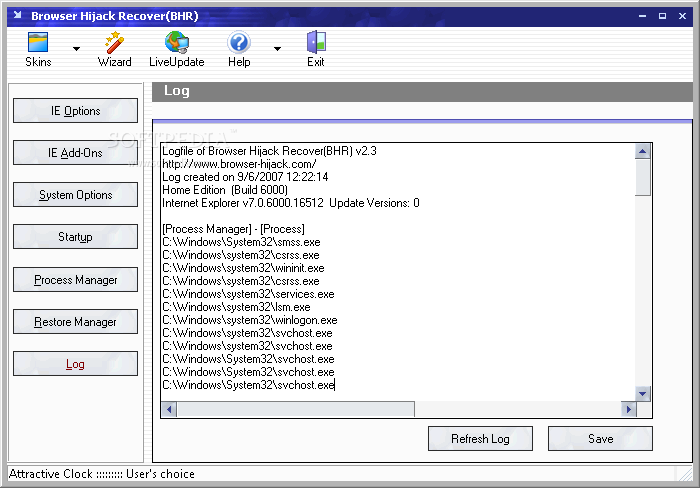Click the log scroll down arrow

[643, 393]
